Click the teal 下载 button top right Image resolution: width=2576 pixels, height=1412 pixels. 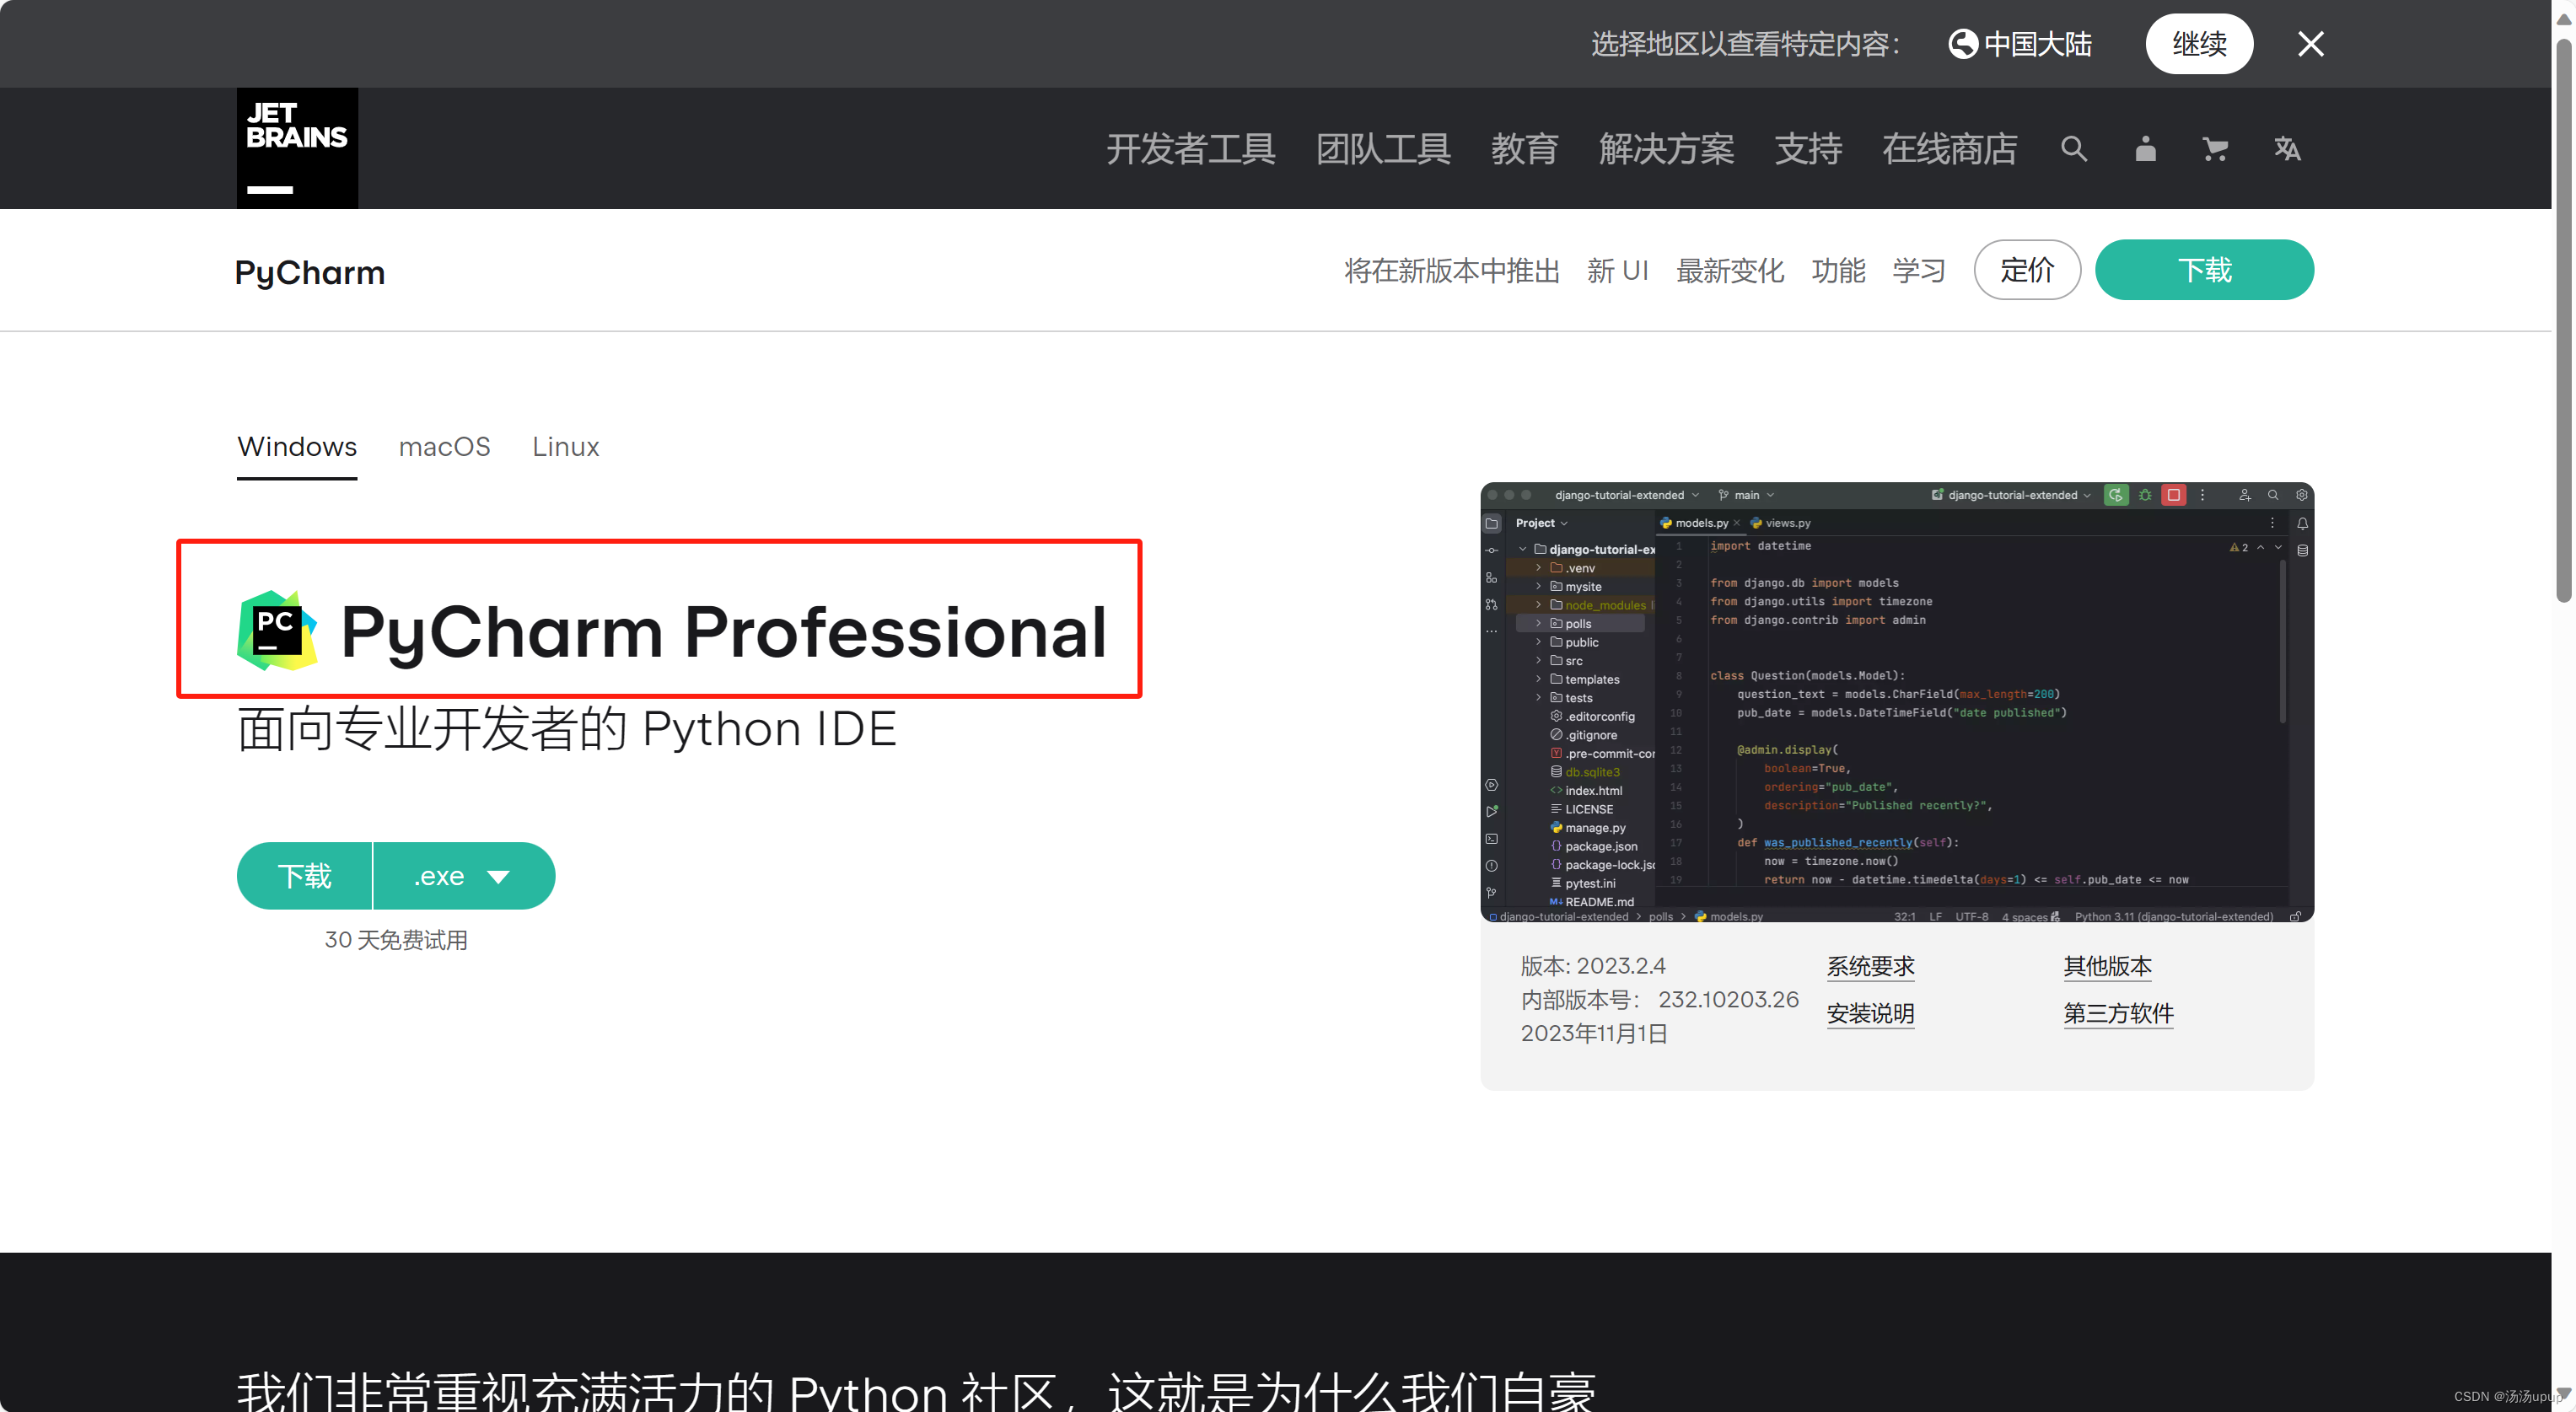pyautogui.click(x=2204, y=269)
